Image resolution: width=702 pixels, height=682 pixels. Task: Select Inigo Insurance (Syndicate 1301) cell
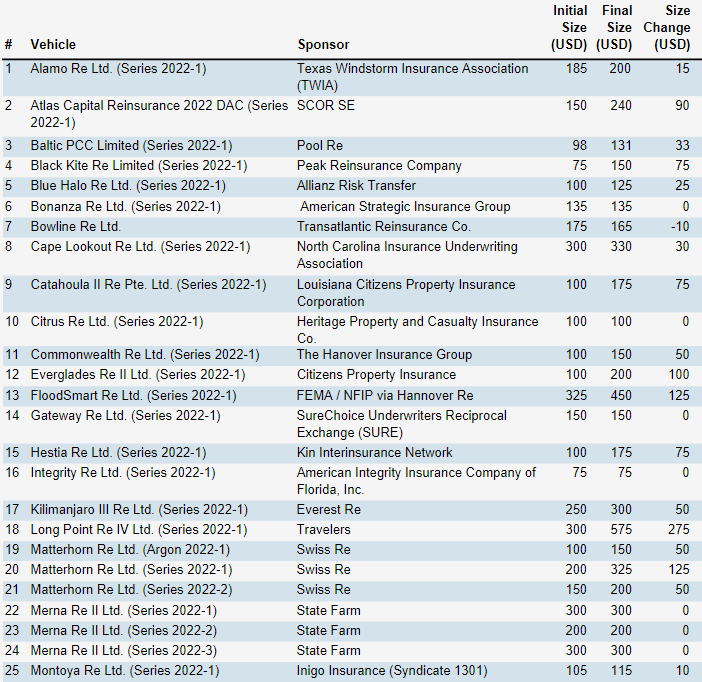click(x=392, y=671)
